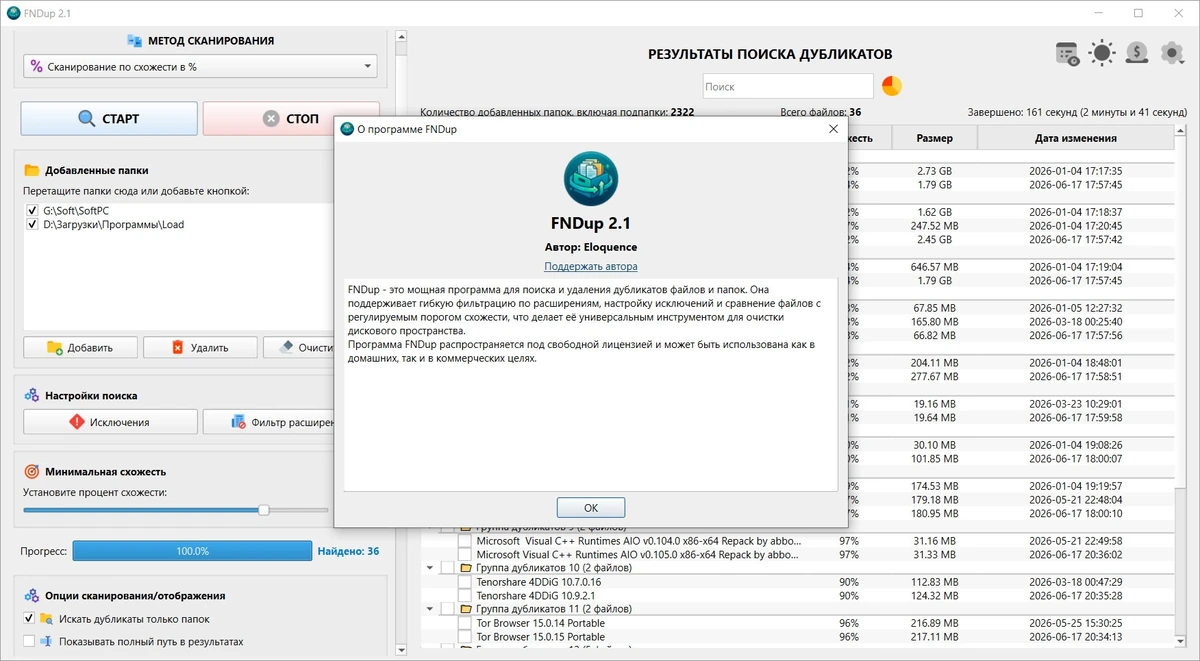Screen dimensions: 1200x661
Task: Click the Автор: Eloquence text
Action: click(x=590, y=247)
